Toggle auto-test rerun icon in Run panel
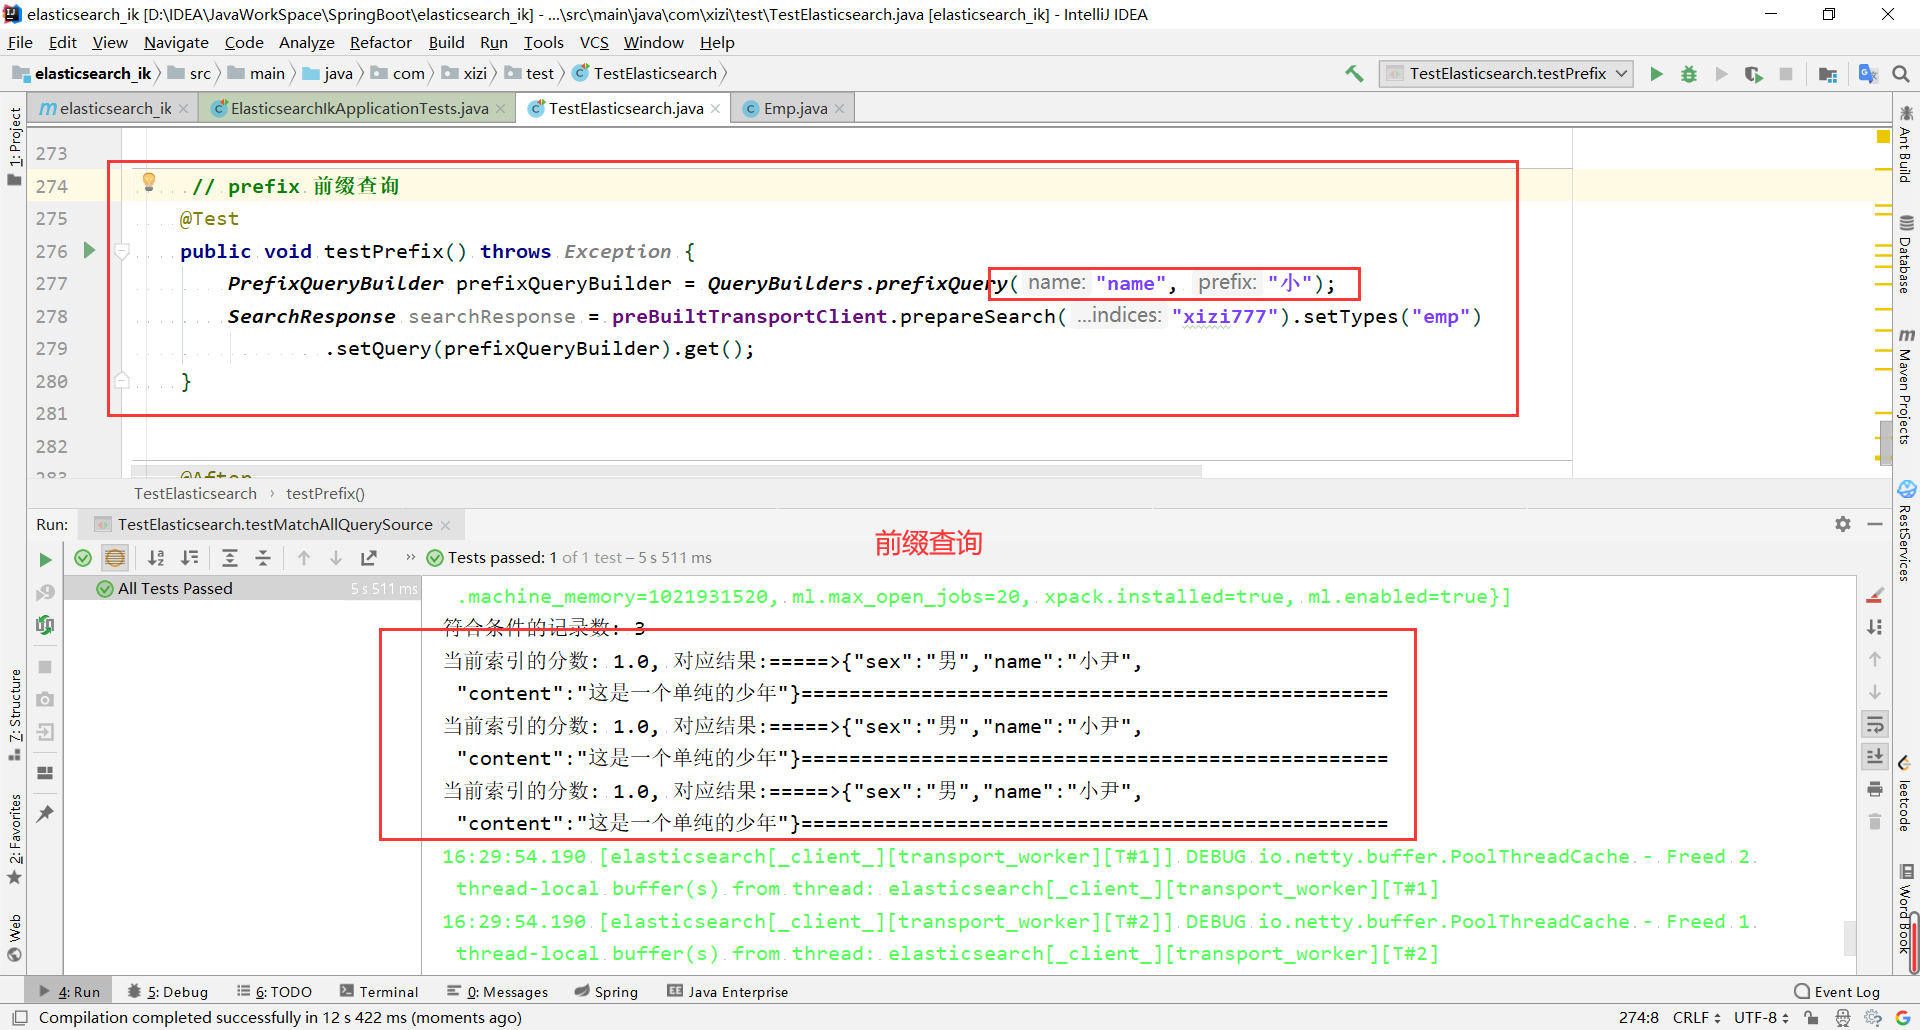Image resolution: width=1920 pixels, height=1030 pixels. [45, 625]
